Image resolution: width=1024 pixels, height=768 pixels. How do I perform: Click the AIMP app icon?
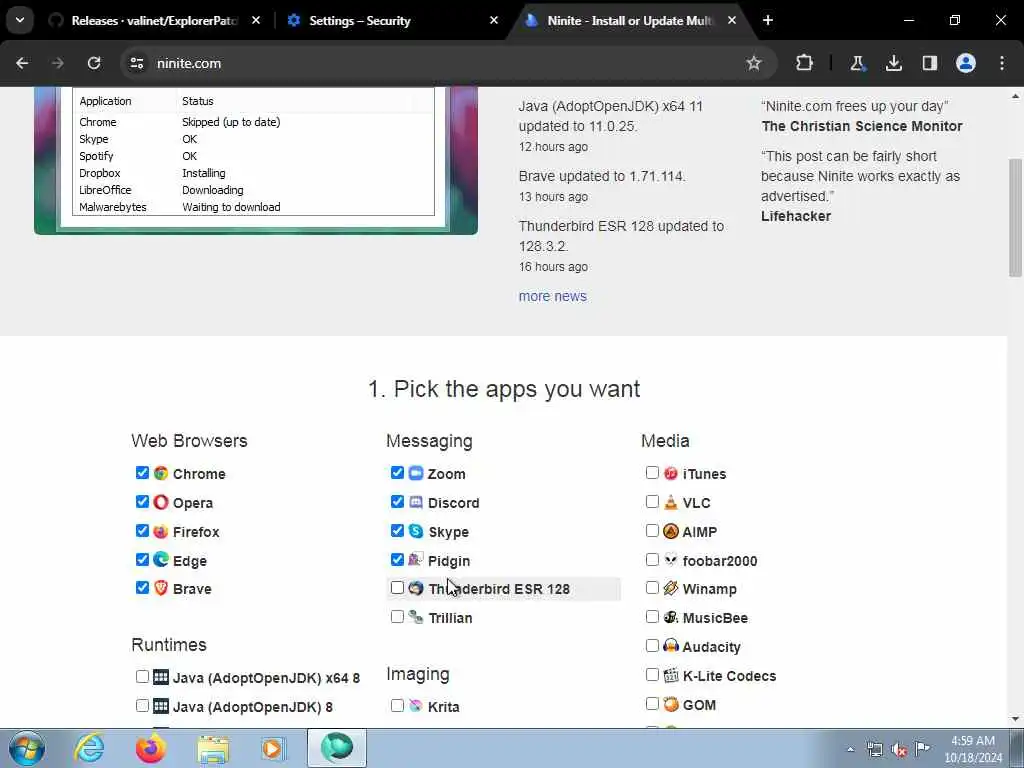pos(671,531)
